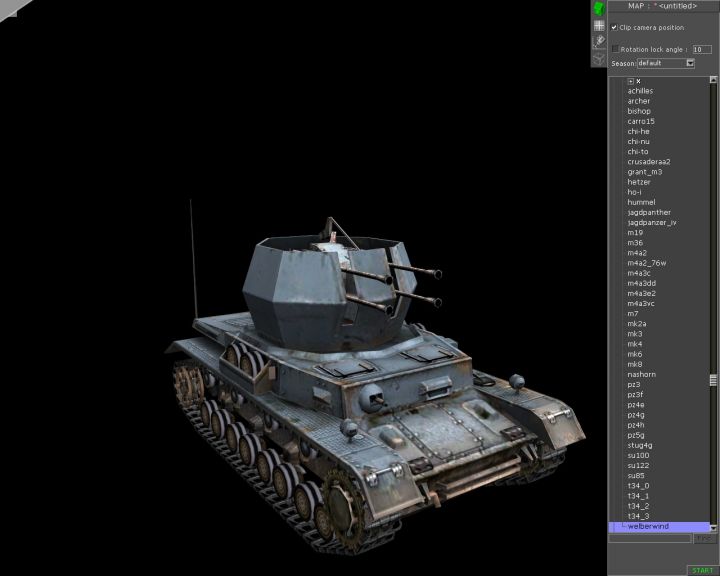Enable Rotation lock angle checkbox
The height and width of the screenshot is (576, 720).
[615, 48]
